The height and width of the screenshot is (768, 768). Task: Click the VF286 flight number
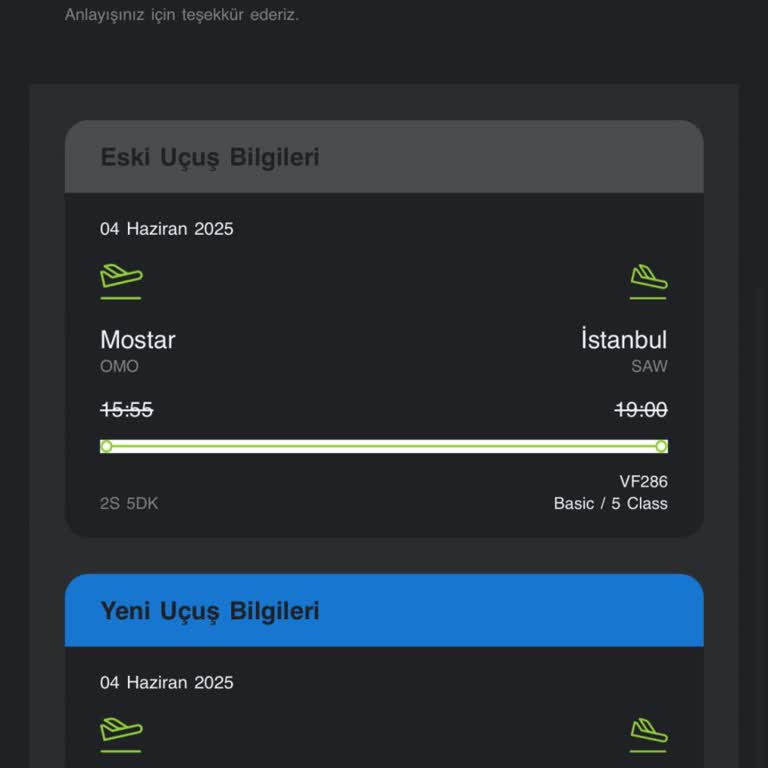643,482
